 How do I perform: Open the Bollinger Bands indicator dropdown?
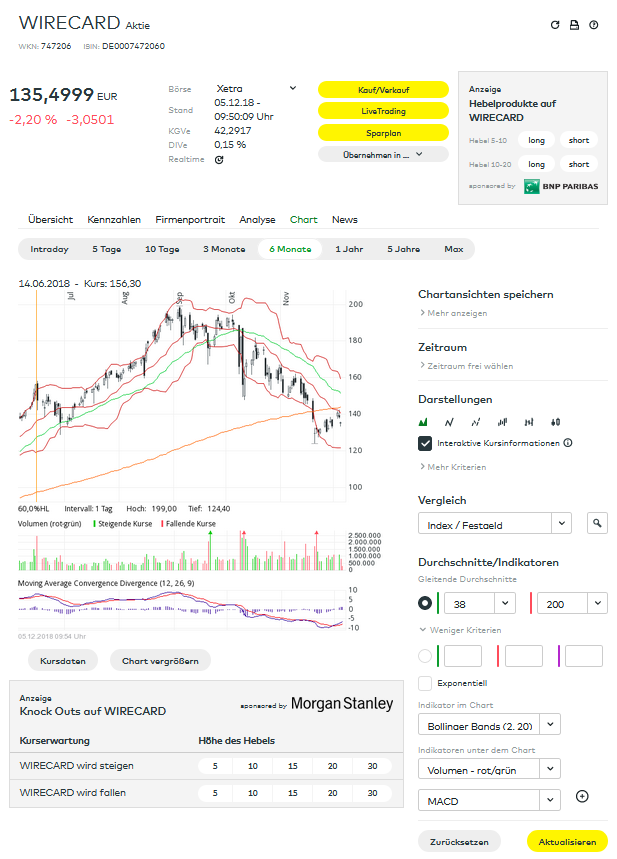[489, 724]
